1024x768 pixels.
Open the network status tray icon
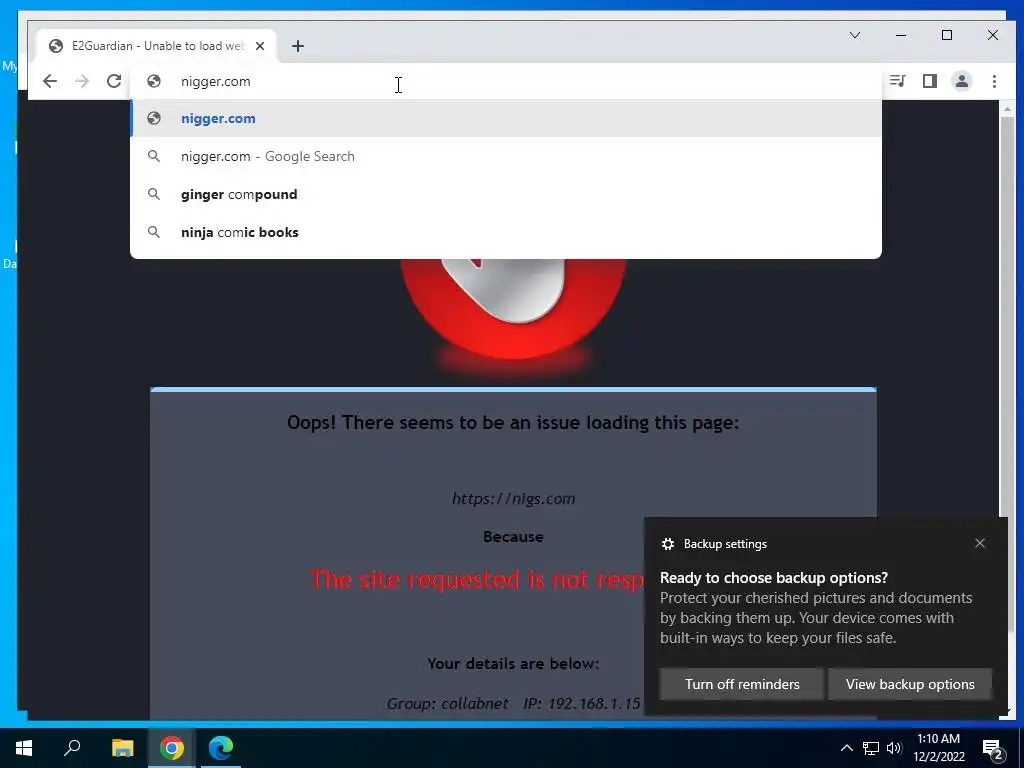(x=871, y=748)
